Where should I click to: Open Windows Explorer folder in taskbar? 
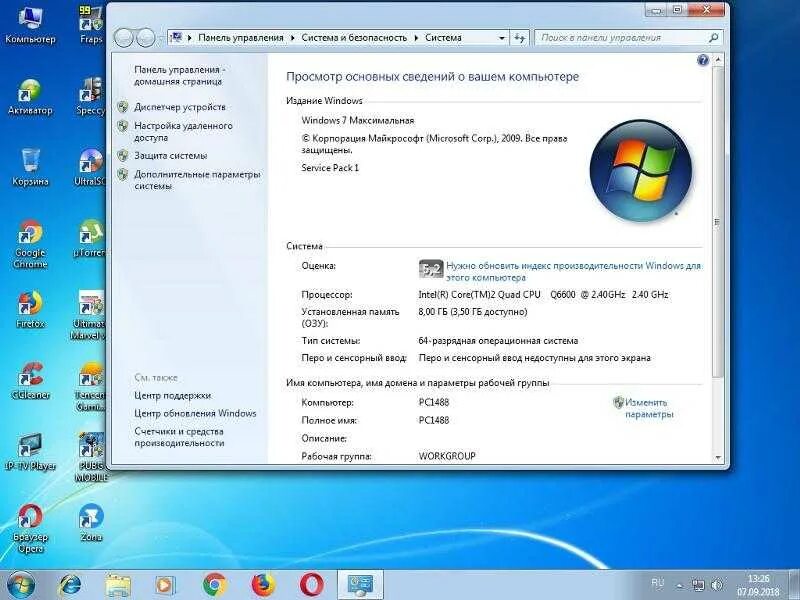[118, 585]
